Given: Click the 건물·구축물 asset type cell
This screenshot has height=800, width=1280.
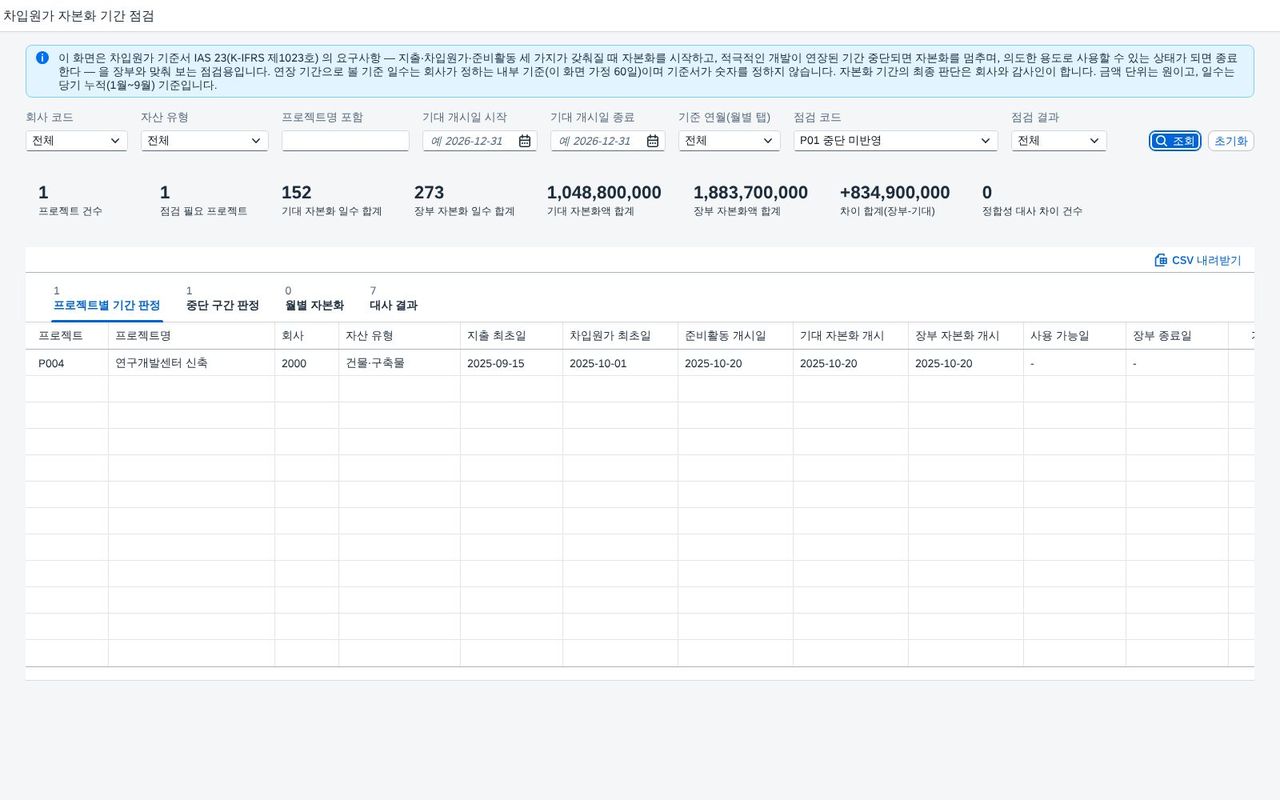Looking at the screenshot, I should (x=399, y=363).
